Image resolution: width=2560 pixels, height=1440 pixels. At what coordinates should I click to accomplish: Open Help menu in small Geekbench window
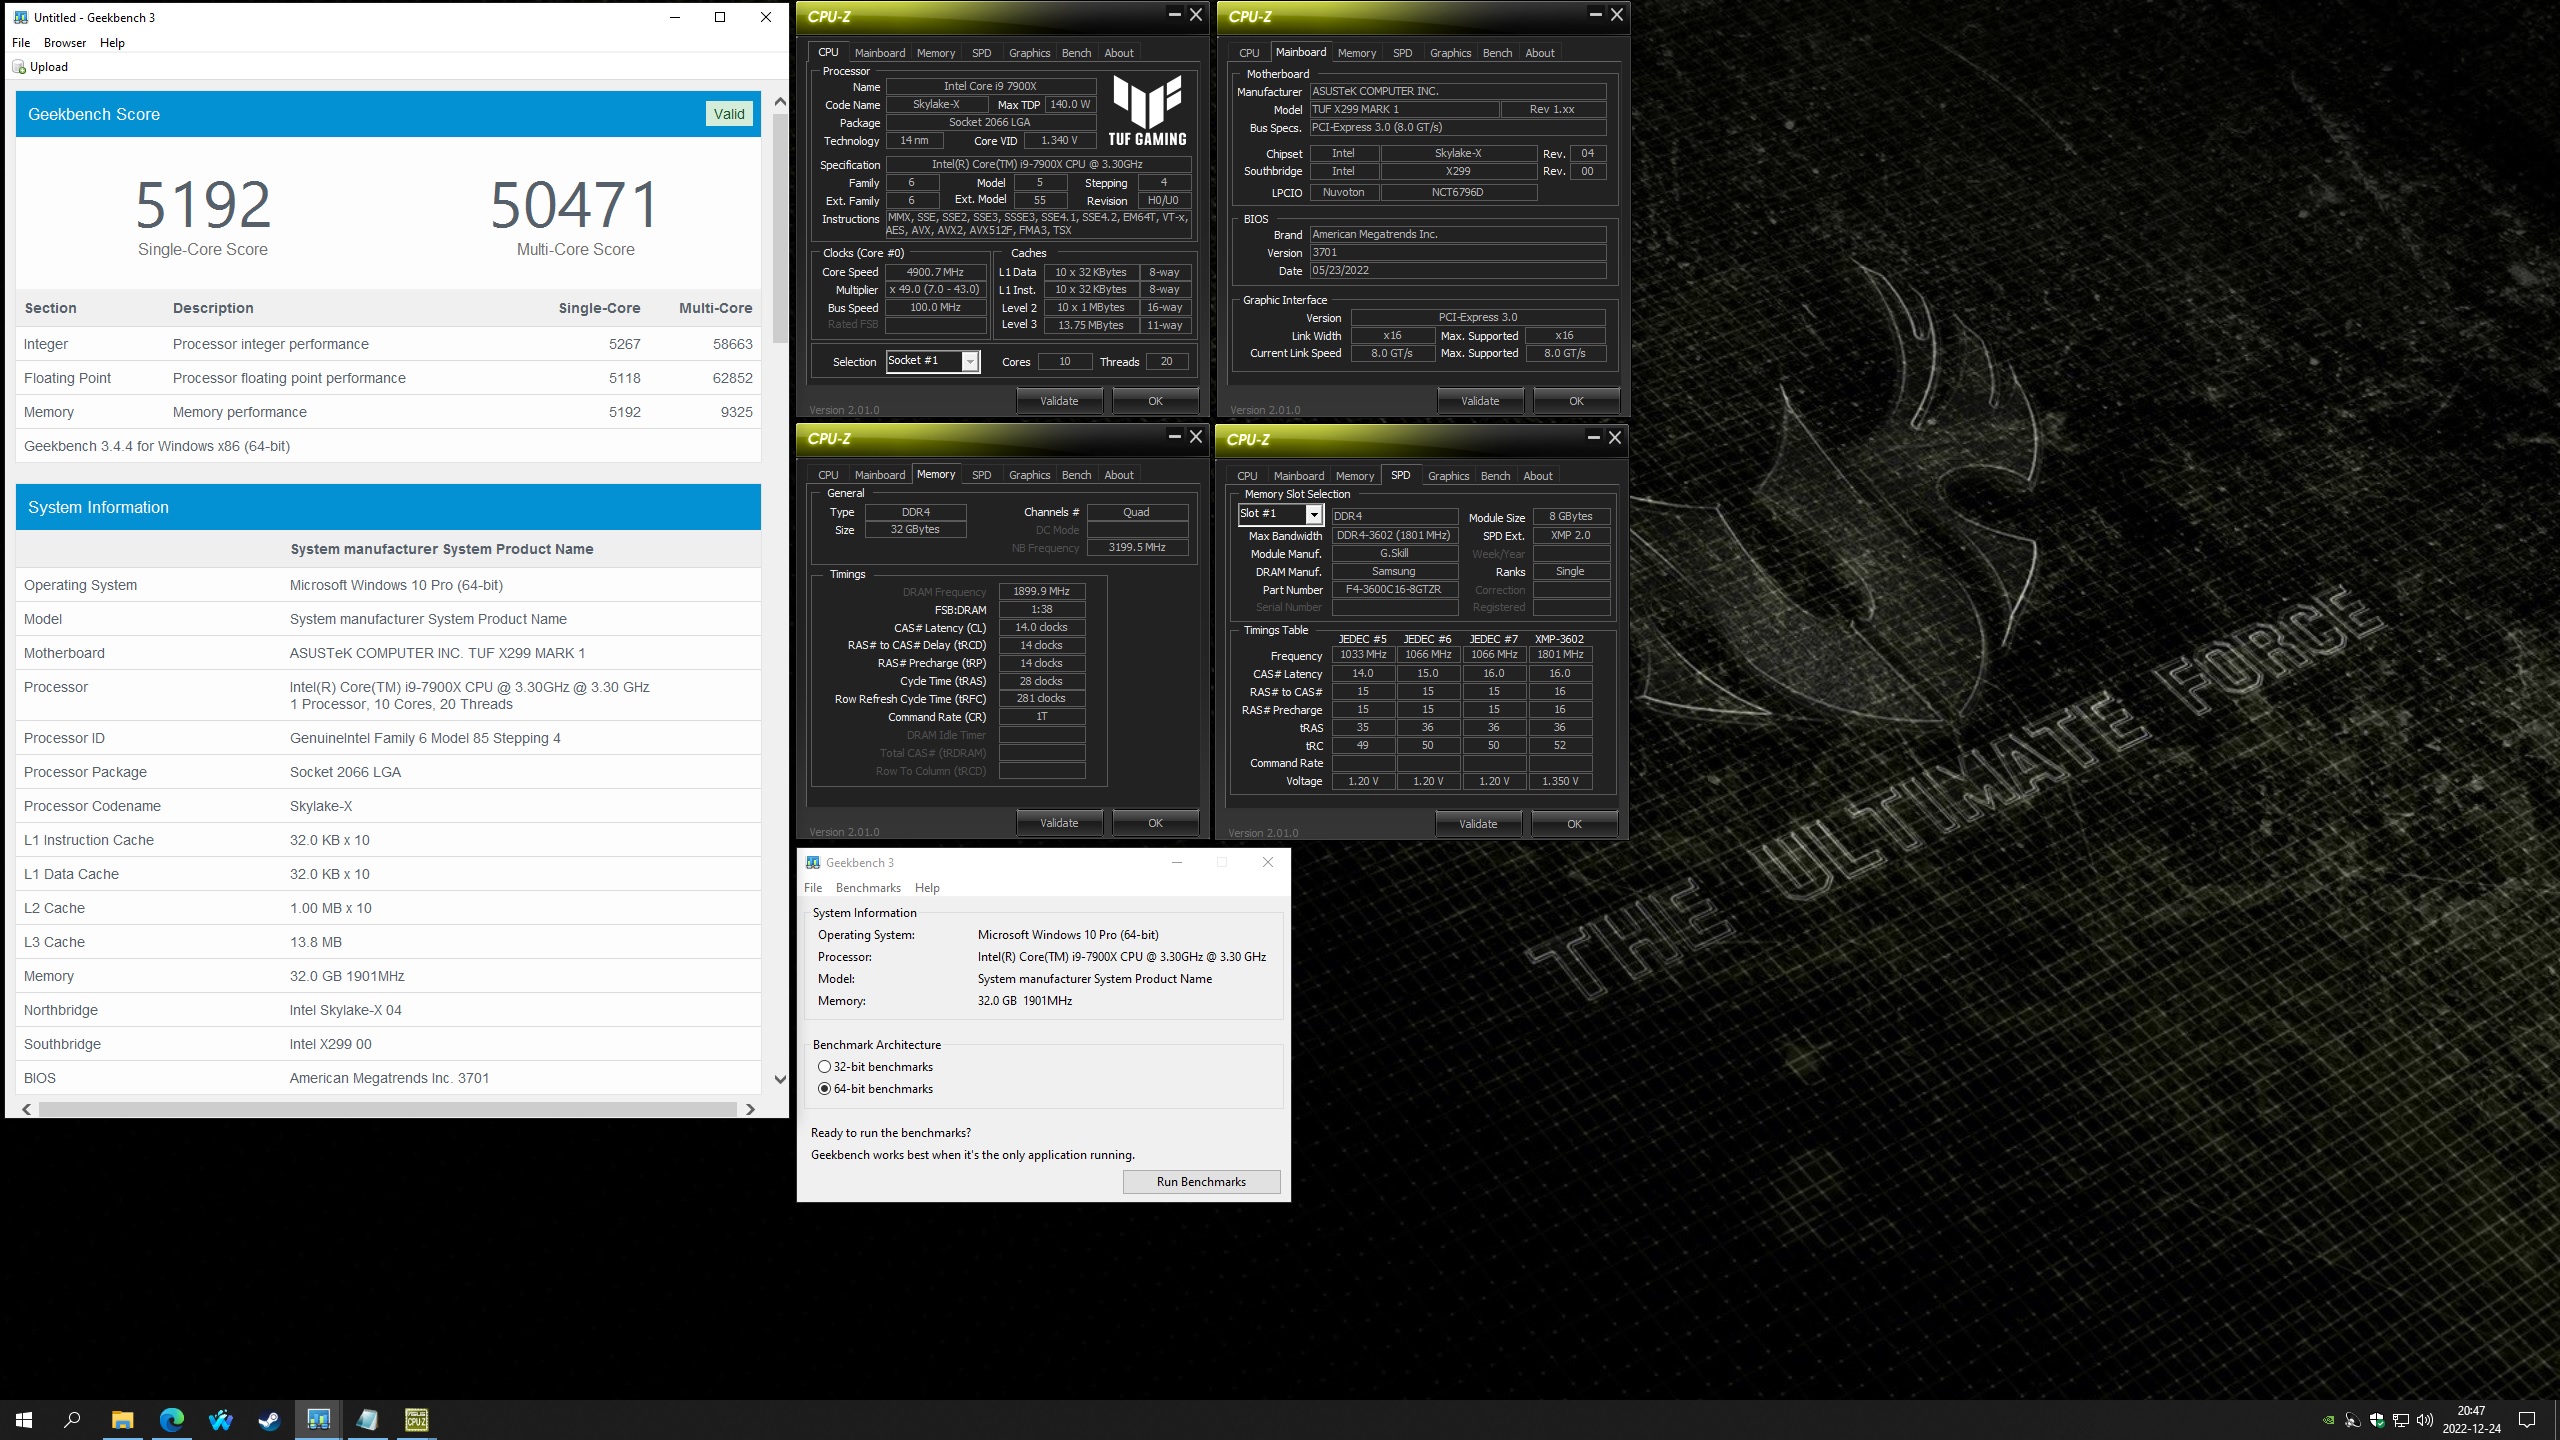[927, 888]
